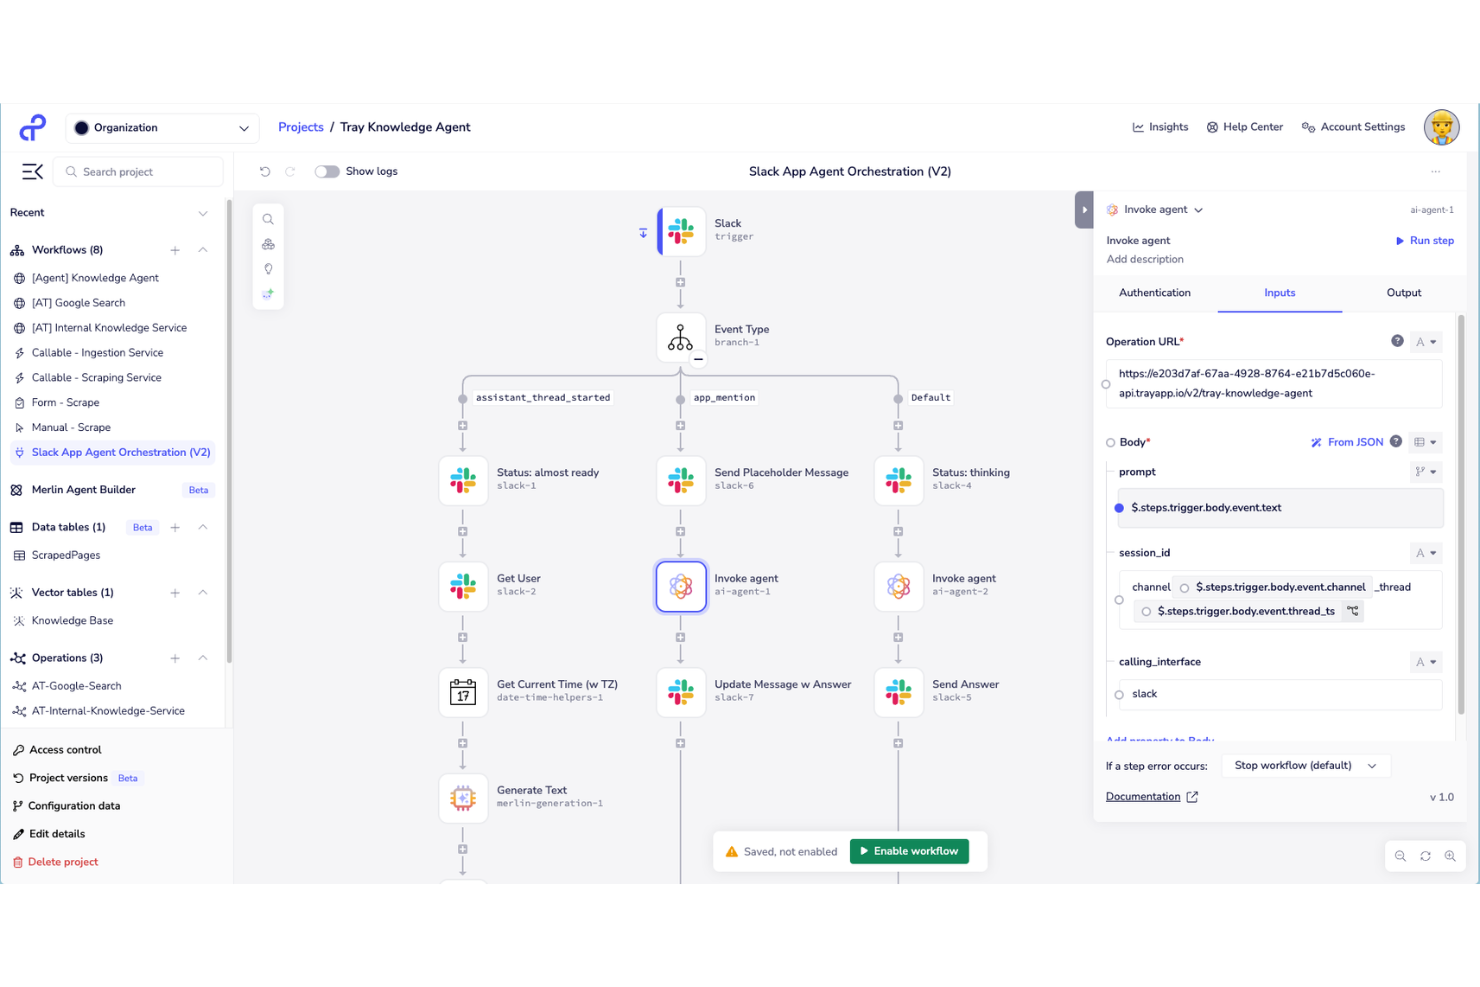Click the three-dots more options icon

1435,172
